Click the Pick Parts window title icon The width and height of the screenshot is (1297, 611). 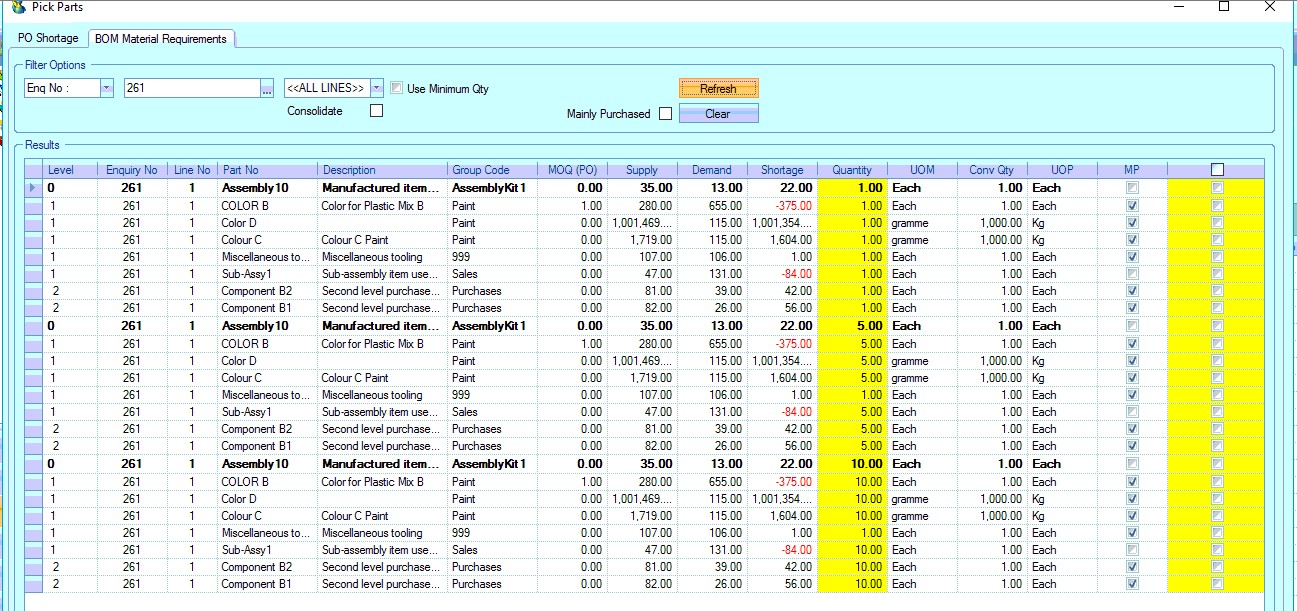pos(17,7)
